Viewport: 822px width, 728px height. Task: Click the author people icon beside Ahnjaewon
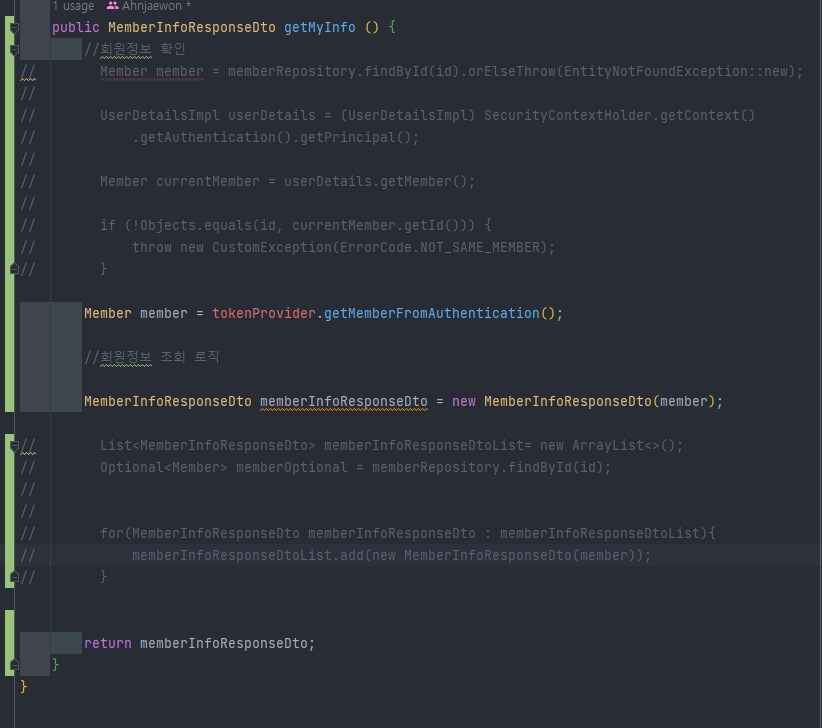tap(112, 6)
